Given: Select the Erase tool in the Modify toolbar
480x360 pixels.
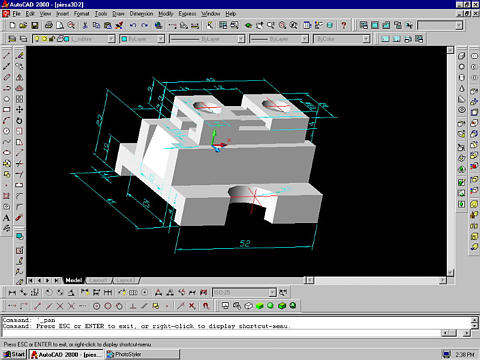Looking at the screenshot, I should tap(19, 56).
